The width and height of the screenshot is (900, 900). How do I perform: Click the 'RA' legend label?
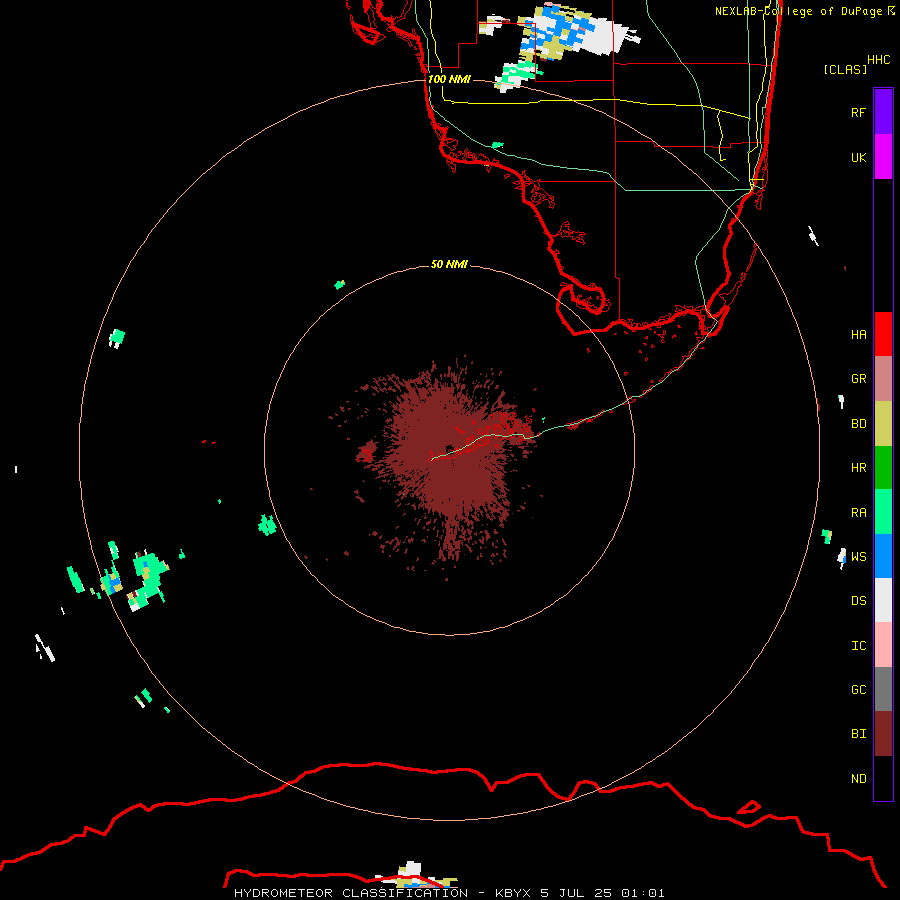858,513
